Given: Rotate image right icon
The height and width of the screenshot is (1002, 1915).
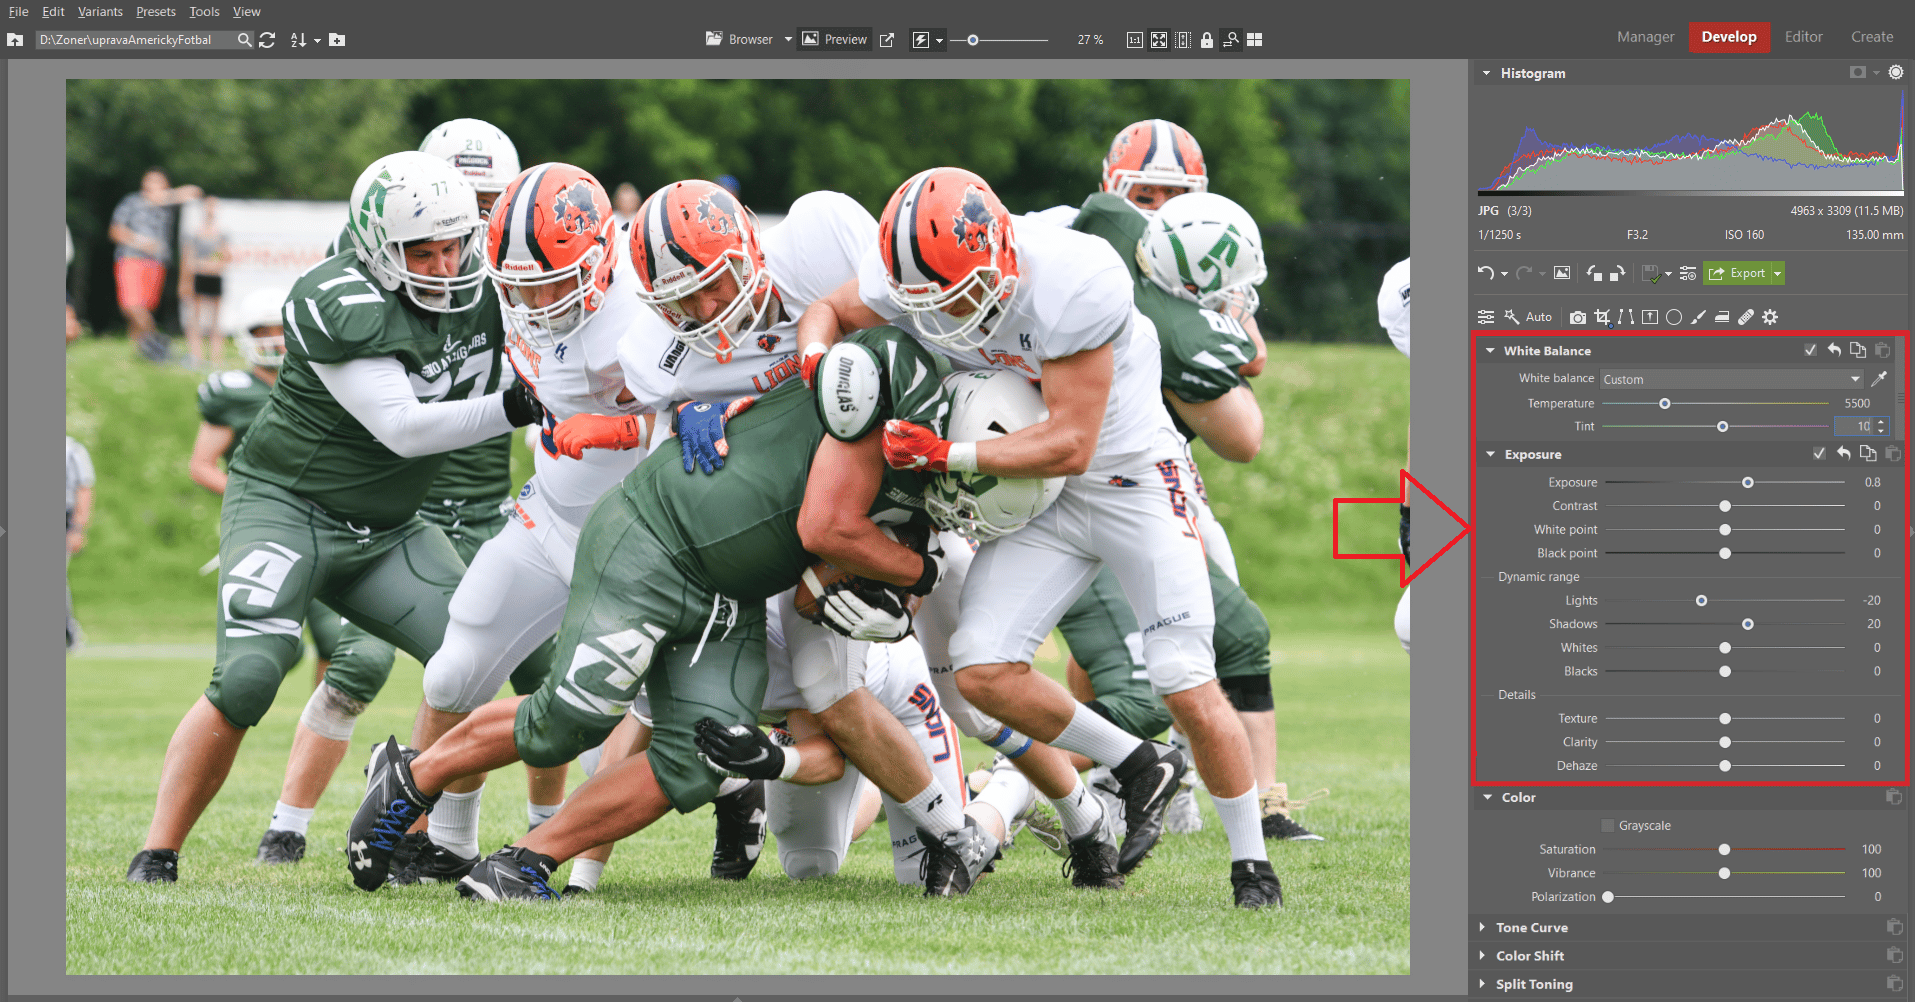Looking at the screenshot, I should click(1618, 273).
